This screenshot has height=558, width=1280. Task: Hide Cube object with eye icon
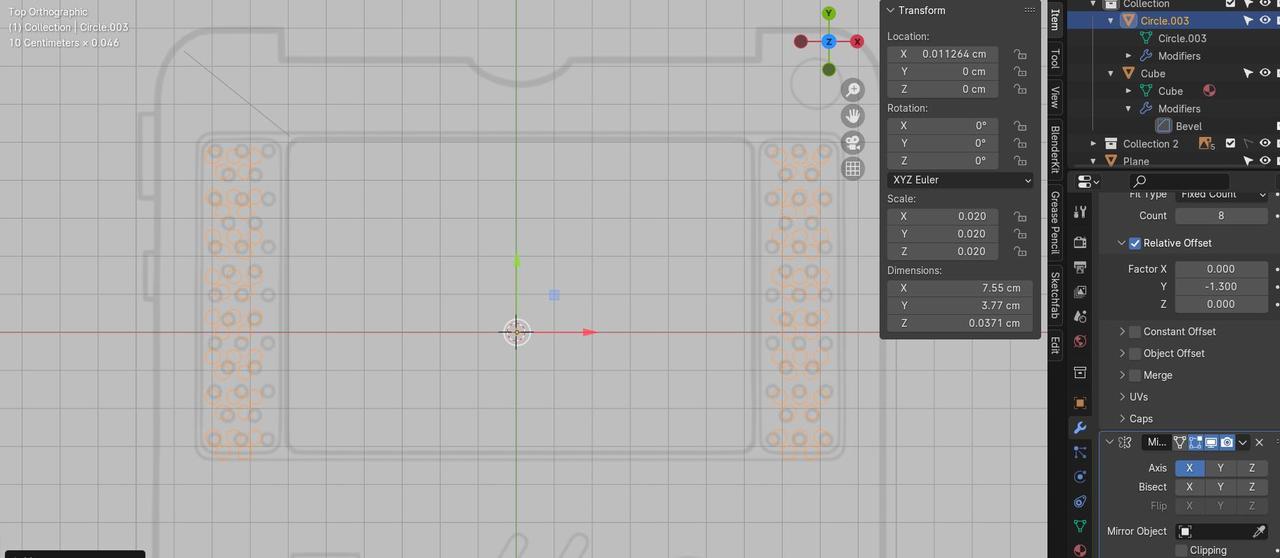1265,73
